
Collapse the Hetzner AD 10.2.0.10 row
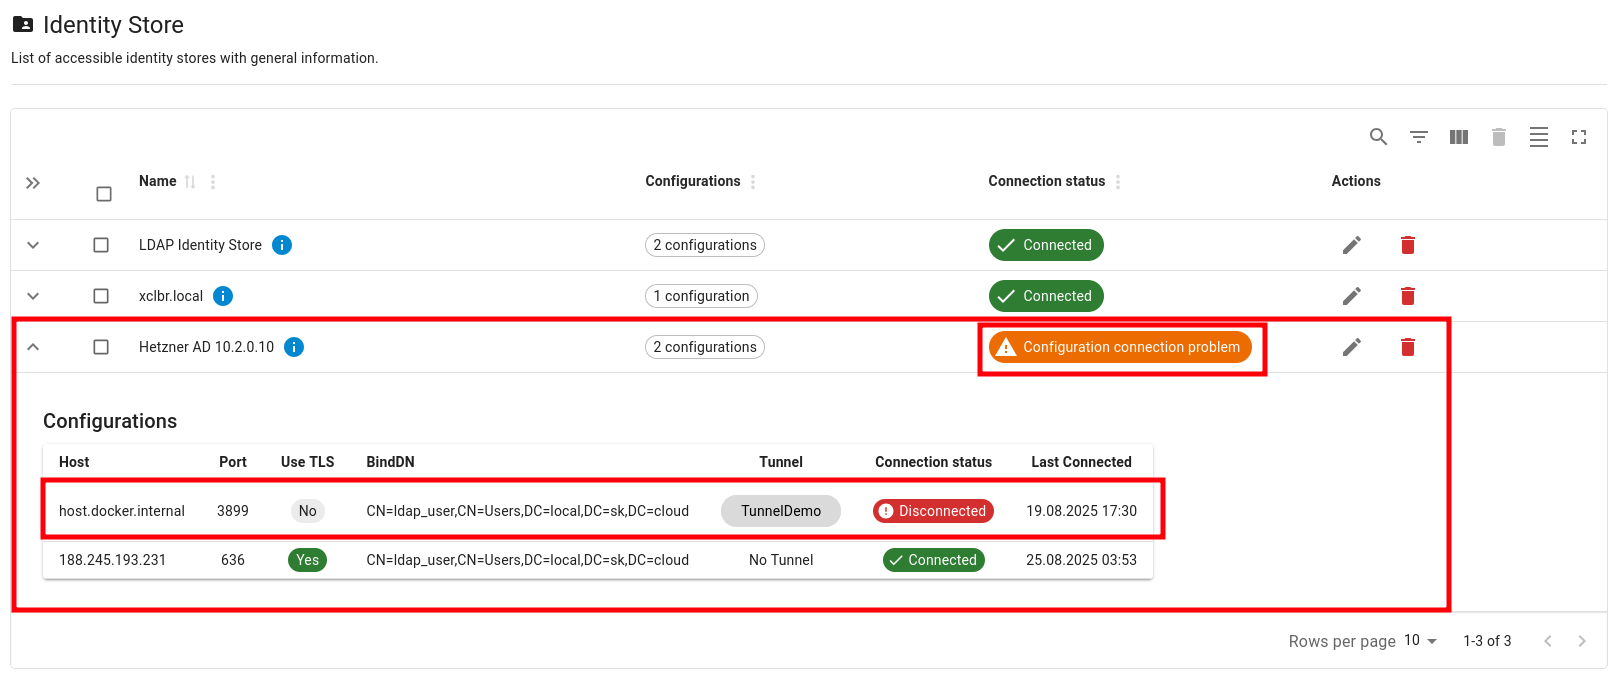33,347
